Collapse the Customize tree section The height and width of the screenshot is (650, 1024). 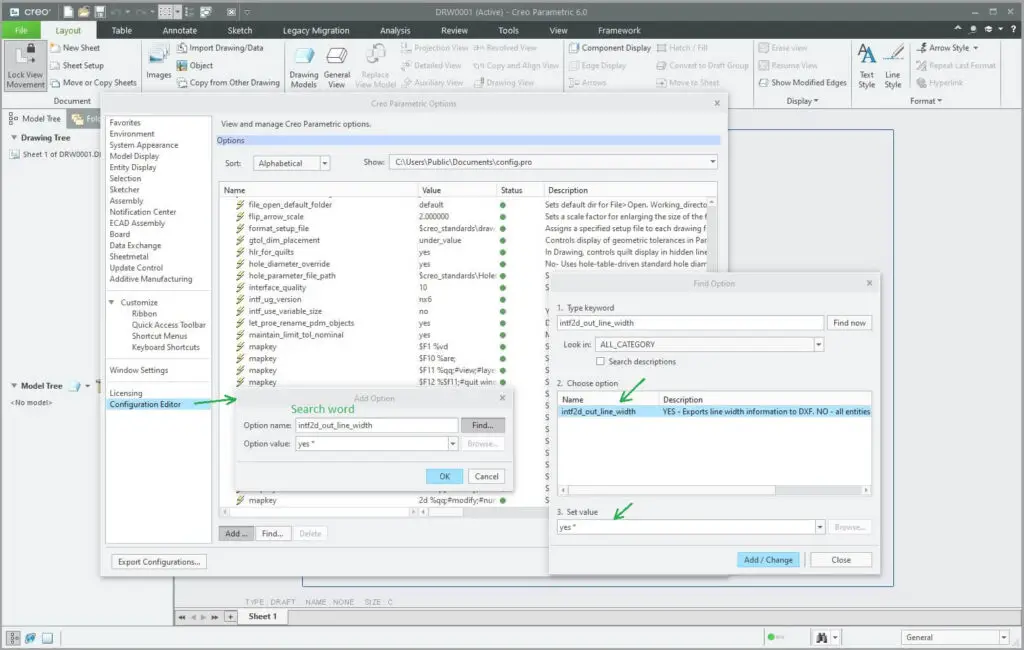(x=112, y=302)
